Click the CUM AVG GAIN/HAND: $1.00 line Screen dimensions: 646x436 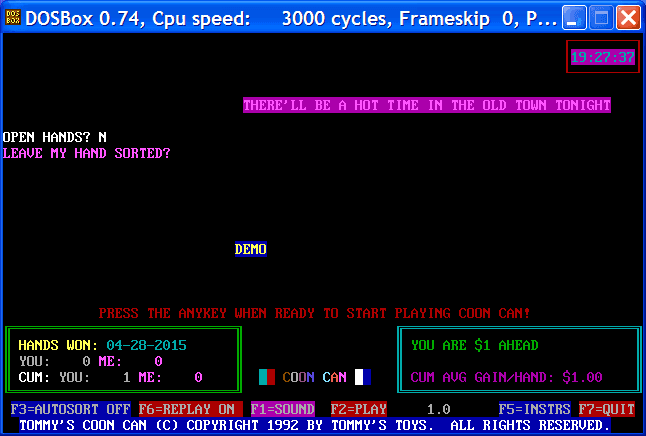click(506, 377)
